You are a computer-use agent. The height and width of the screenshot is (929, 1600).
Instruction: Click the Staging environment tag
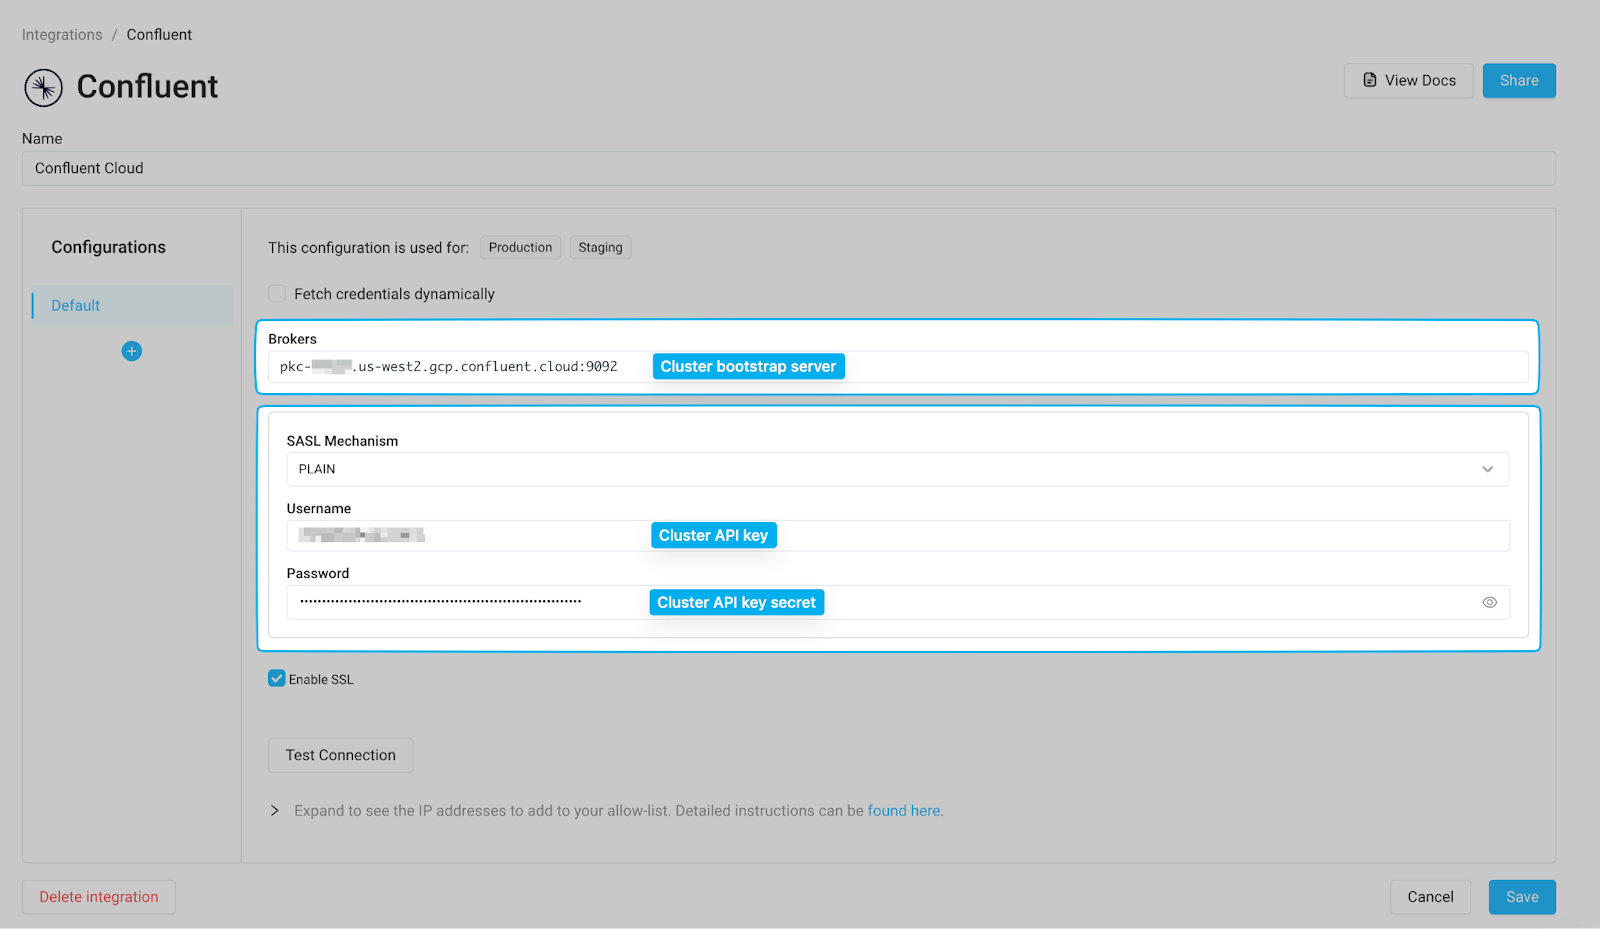600,247
